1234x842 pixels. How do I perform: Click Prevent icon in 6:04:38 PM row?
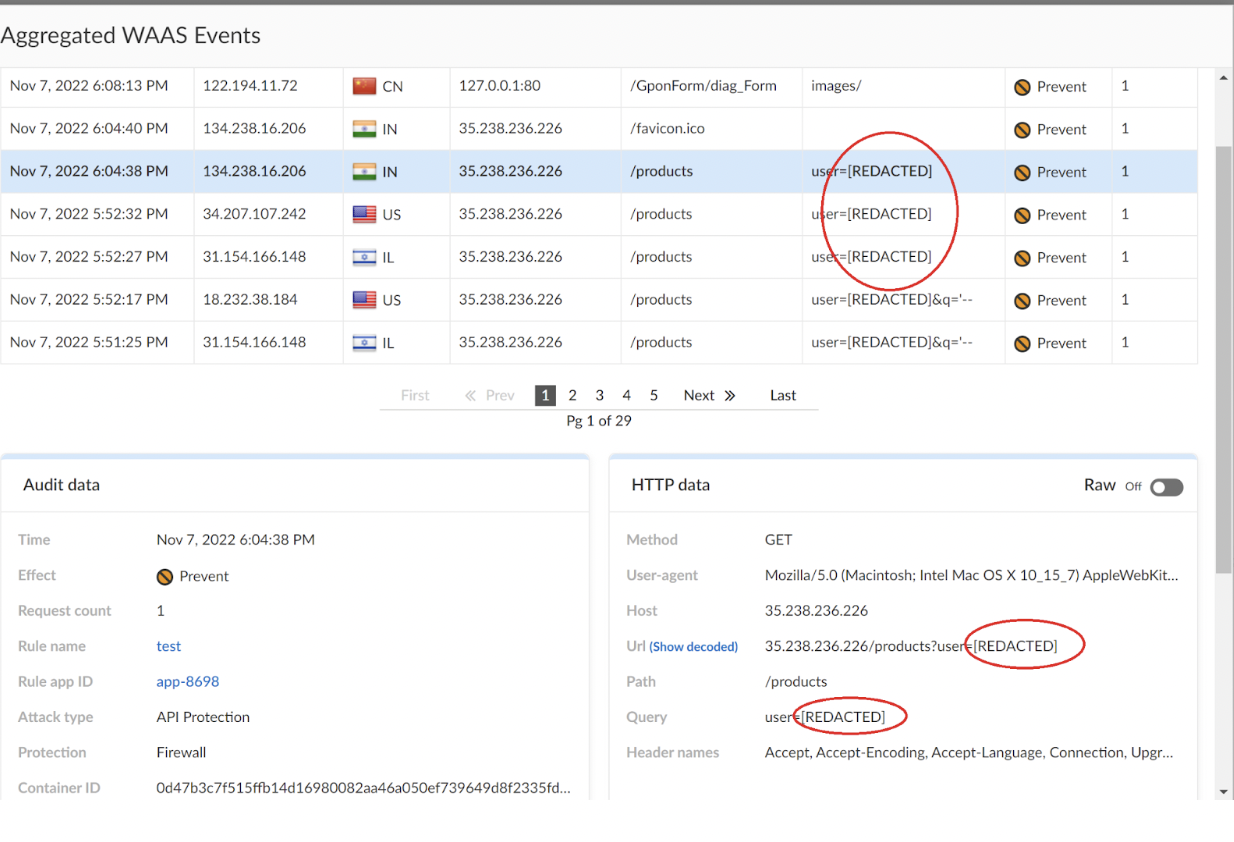[1022, 172]
